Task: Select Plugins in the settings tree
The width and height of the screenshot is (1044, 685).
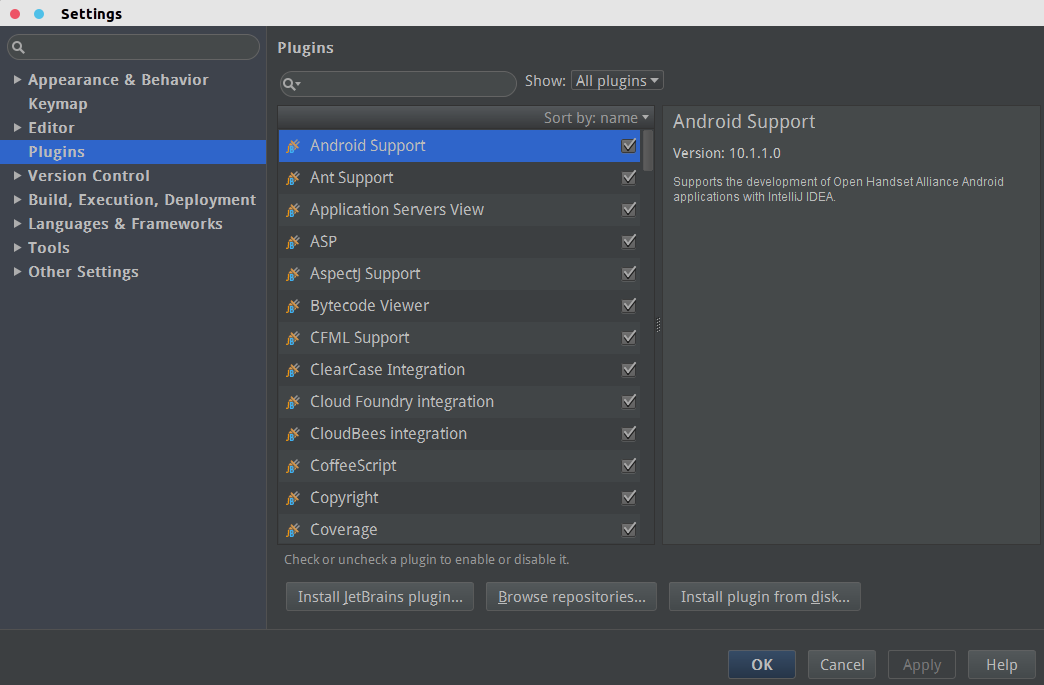Action: click(x=133, y=152)
